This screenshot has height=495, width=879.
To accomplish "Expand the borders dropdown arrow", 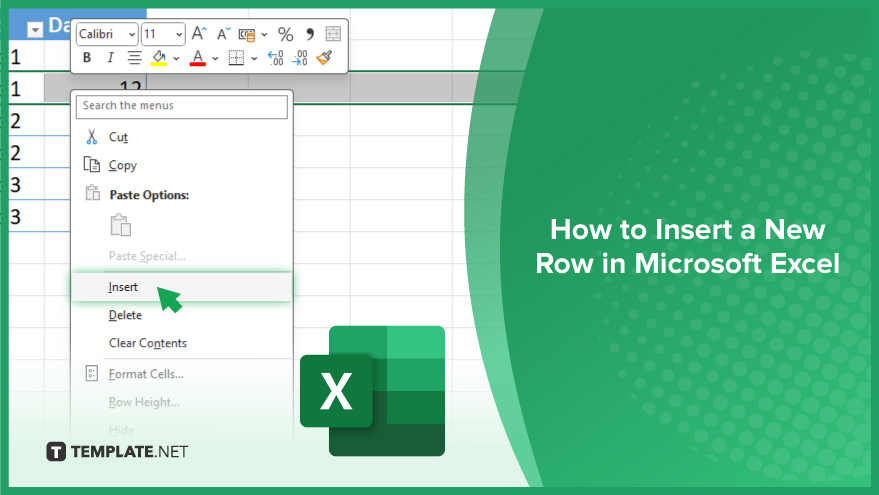I will 254,58.
